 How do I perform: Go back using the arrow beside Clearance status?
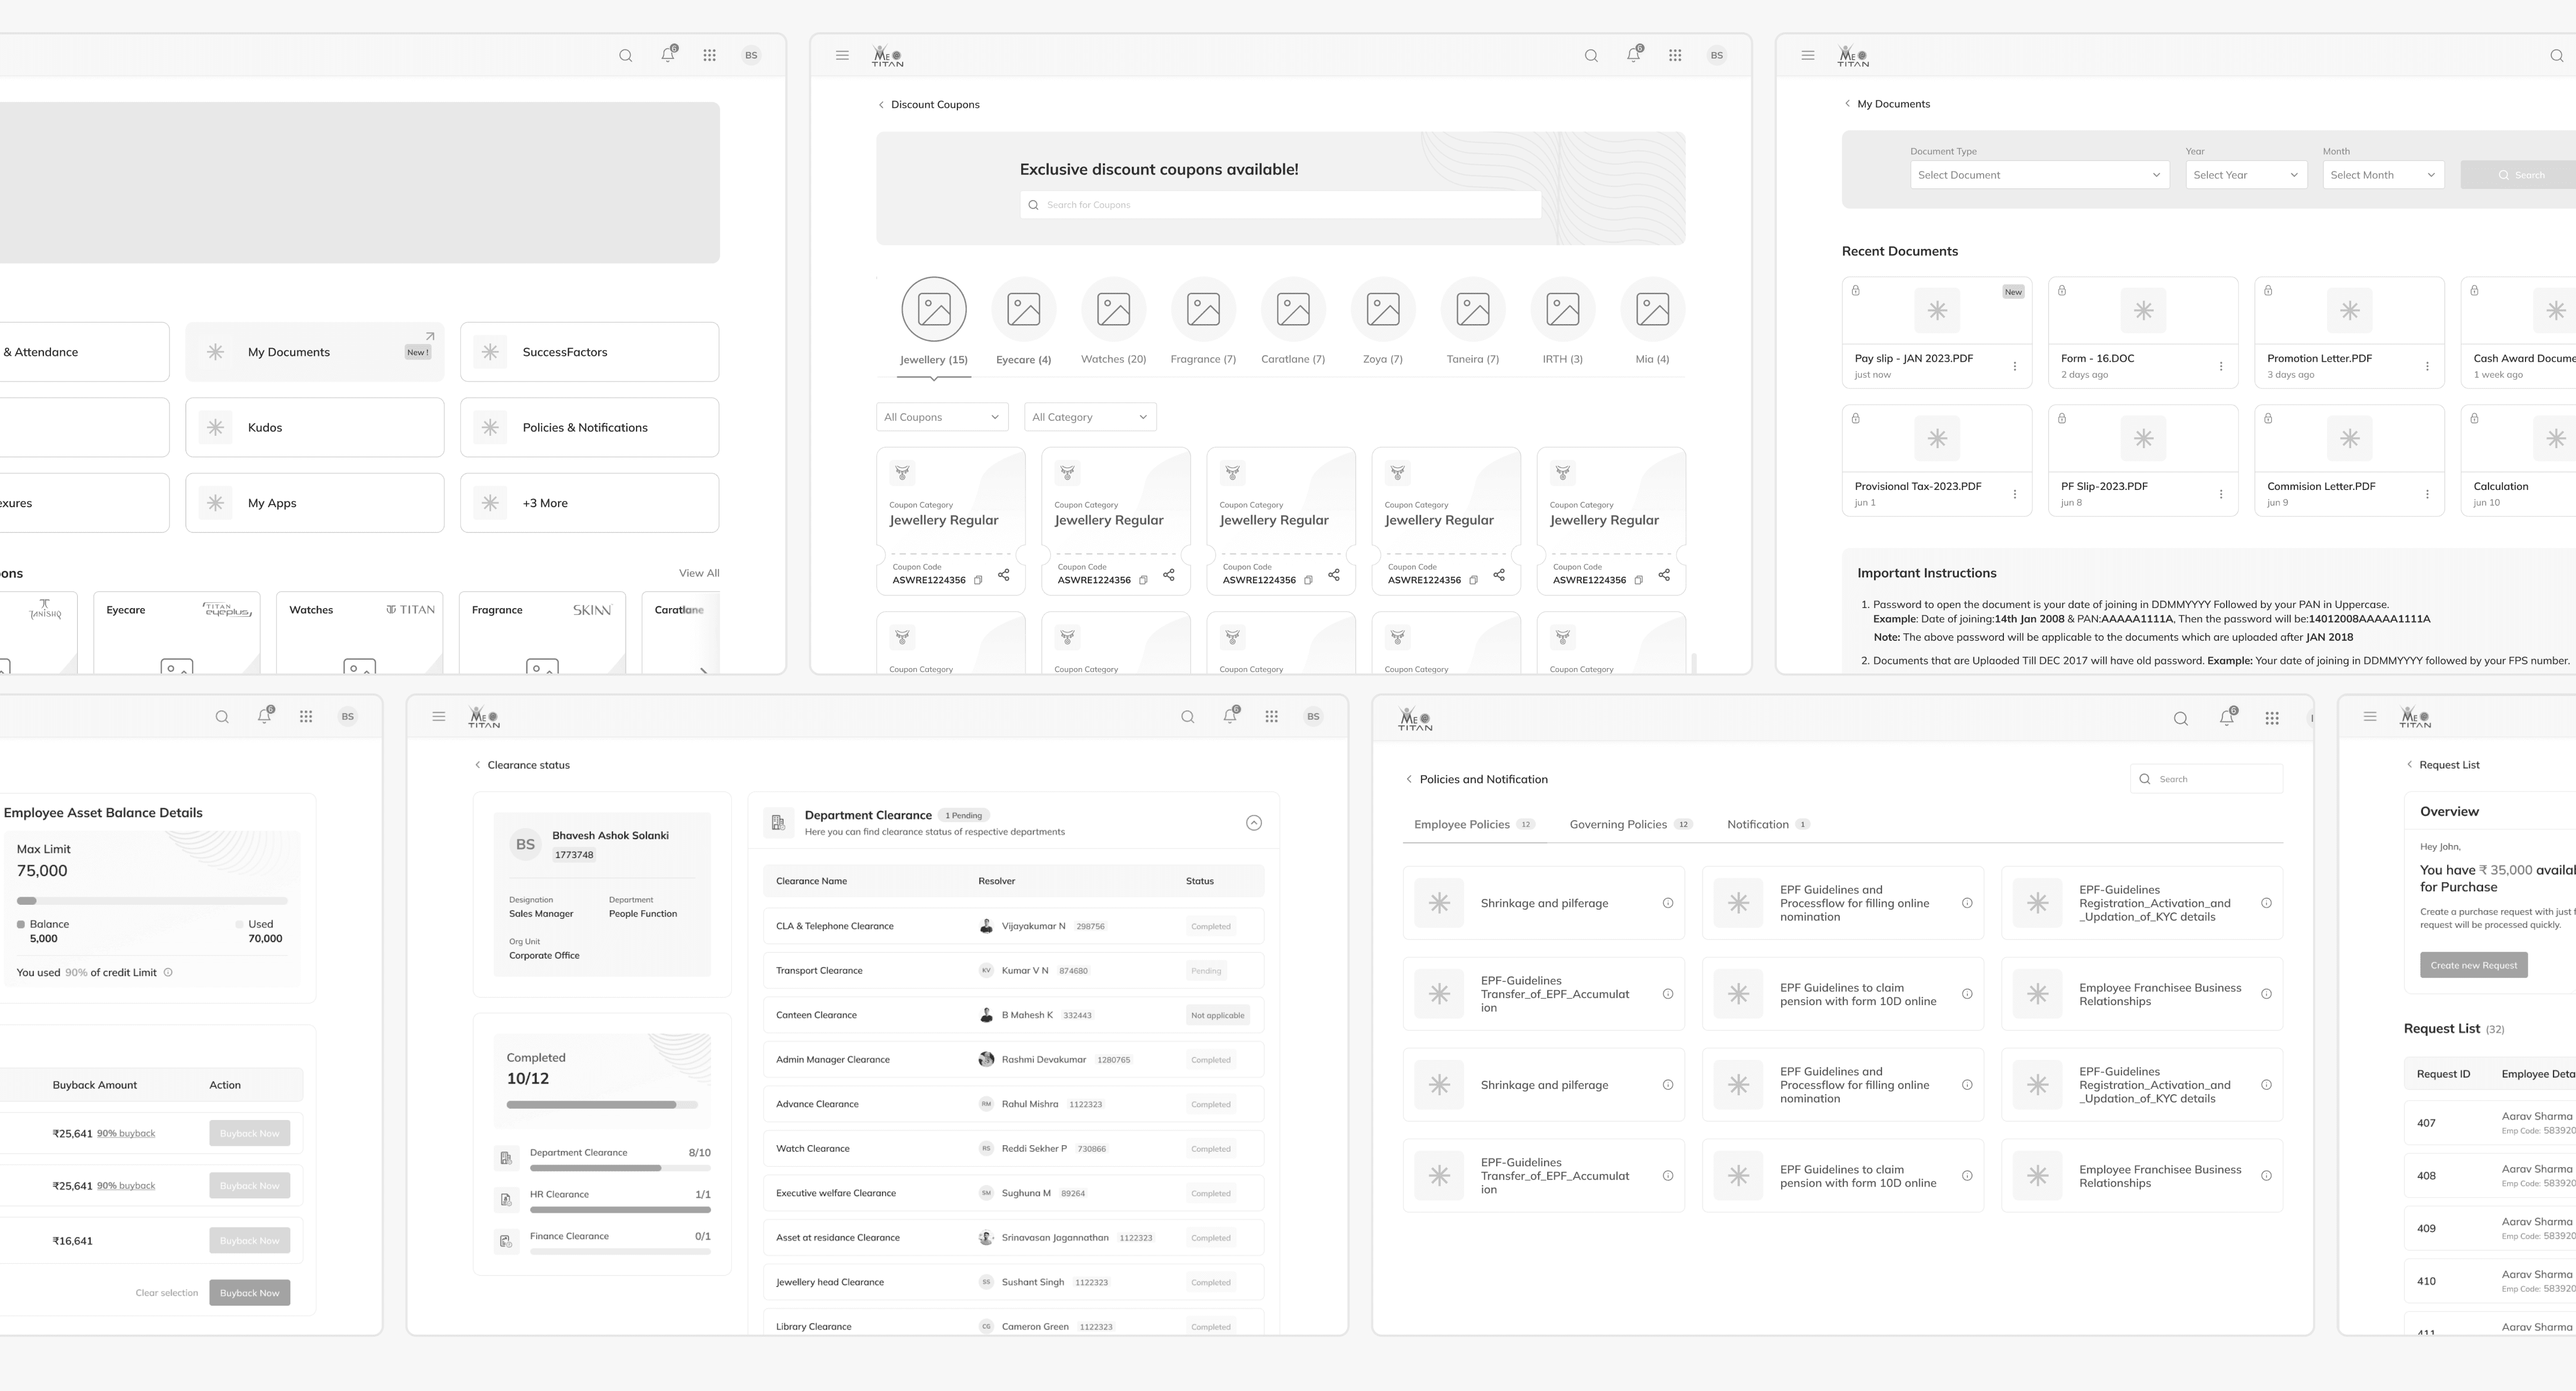click(477, 765)
